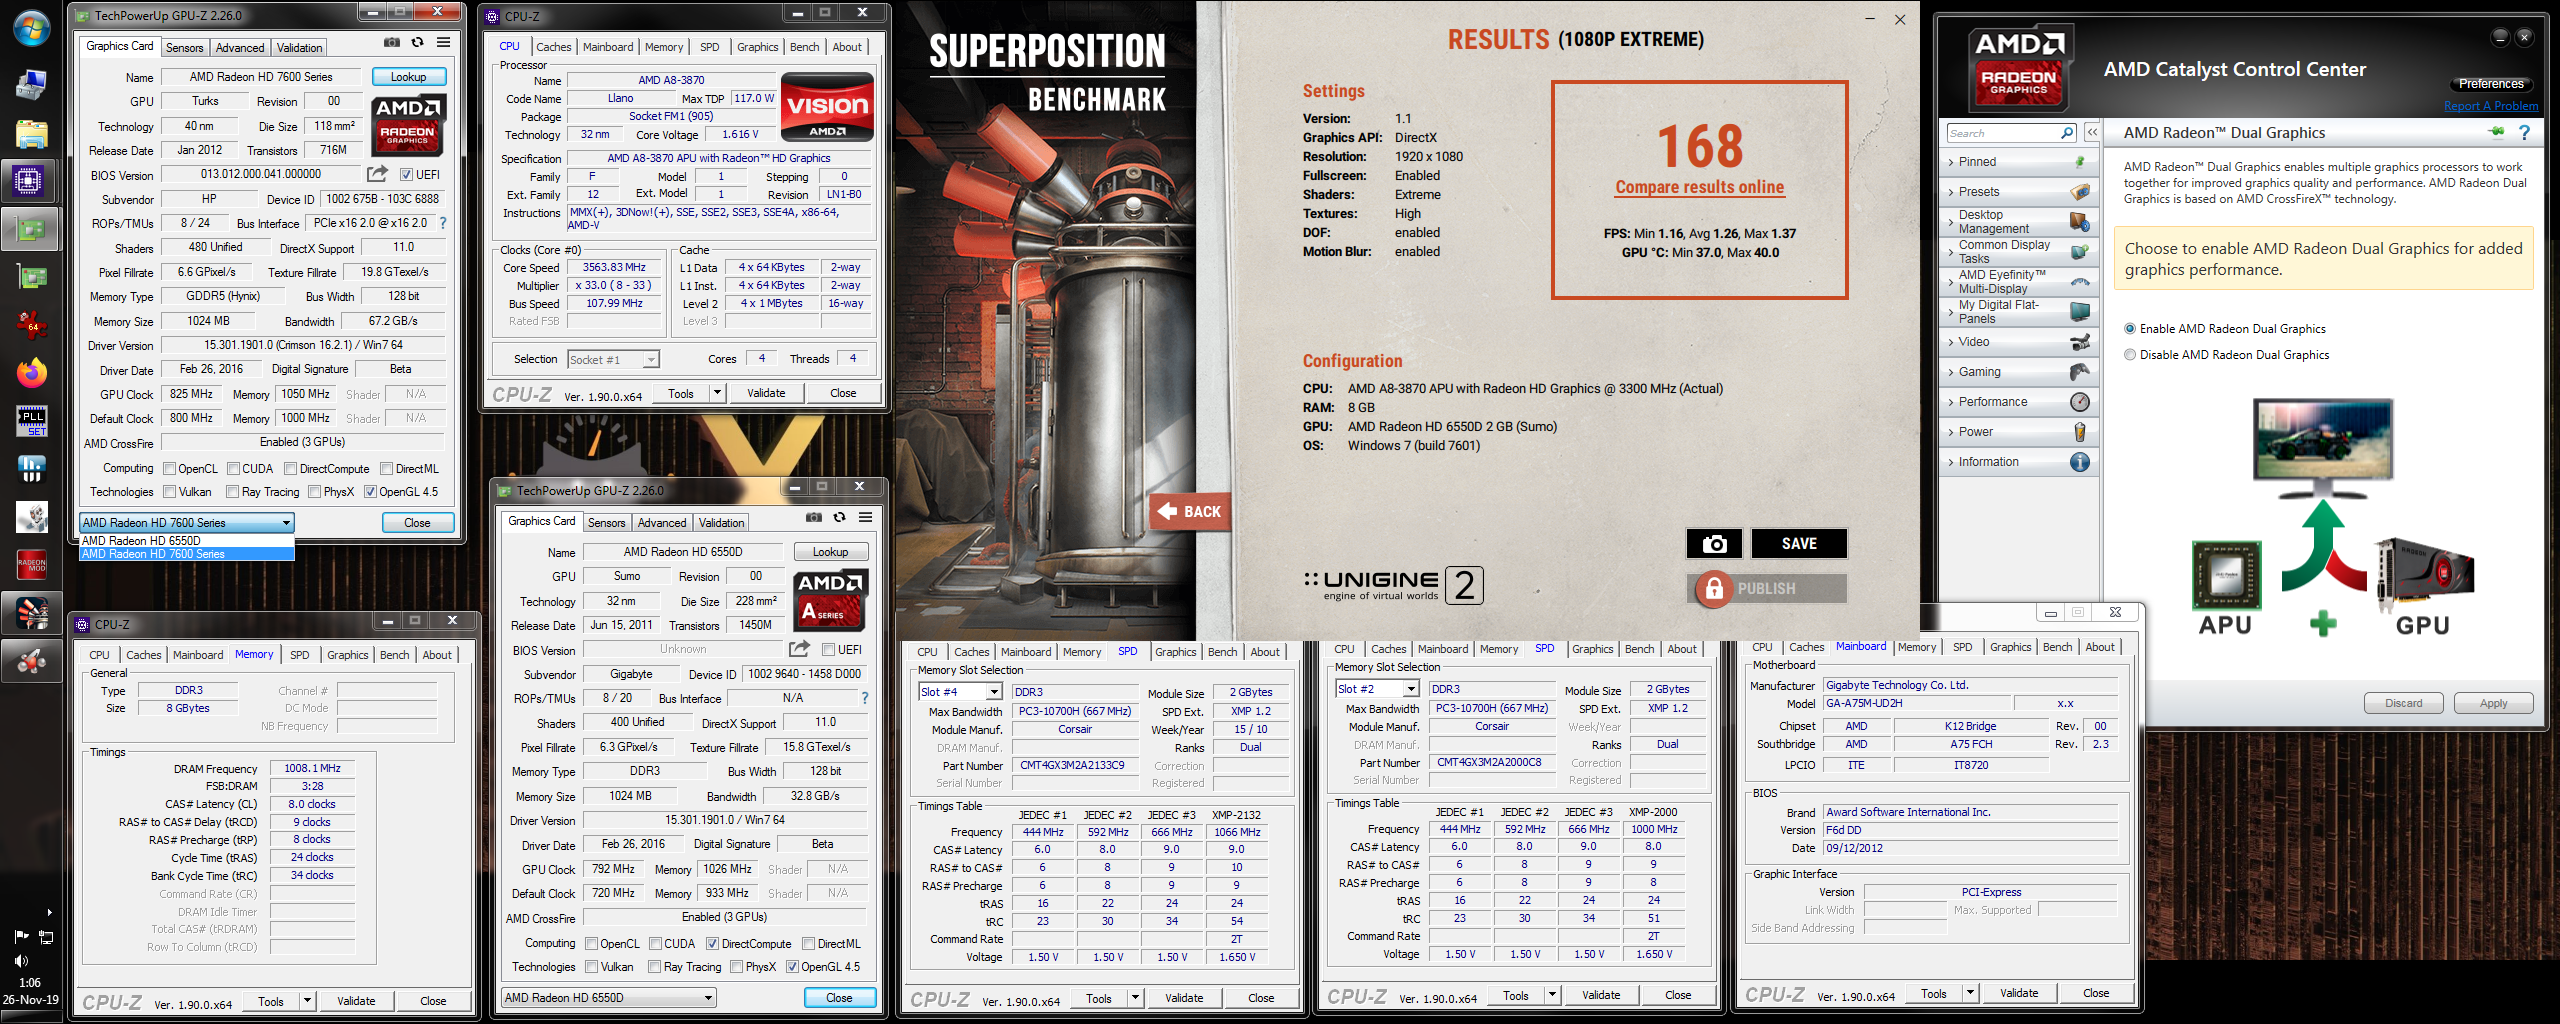Toggle Vulkan checkbox in top GPU-Z window
2560x1024 pixels.
(x=170, y=492)
